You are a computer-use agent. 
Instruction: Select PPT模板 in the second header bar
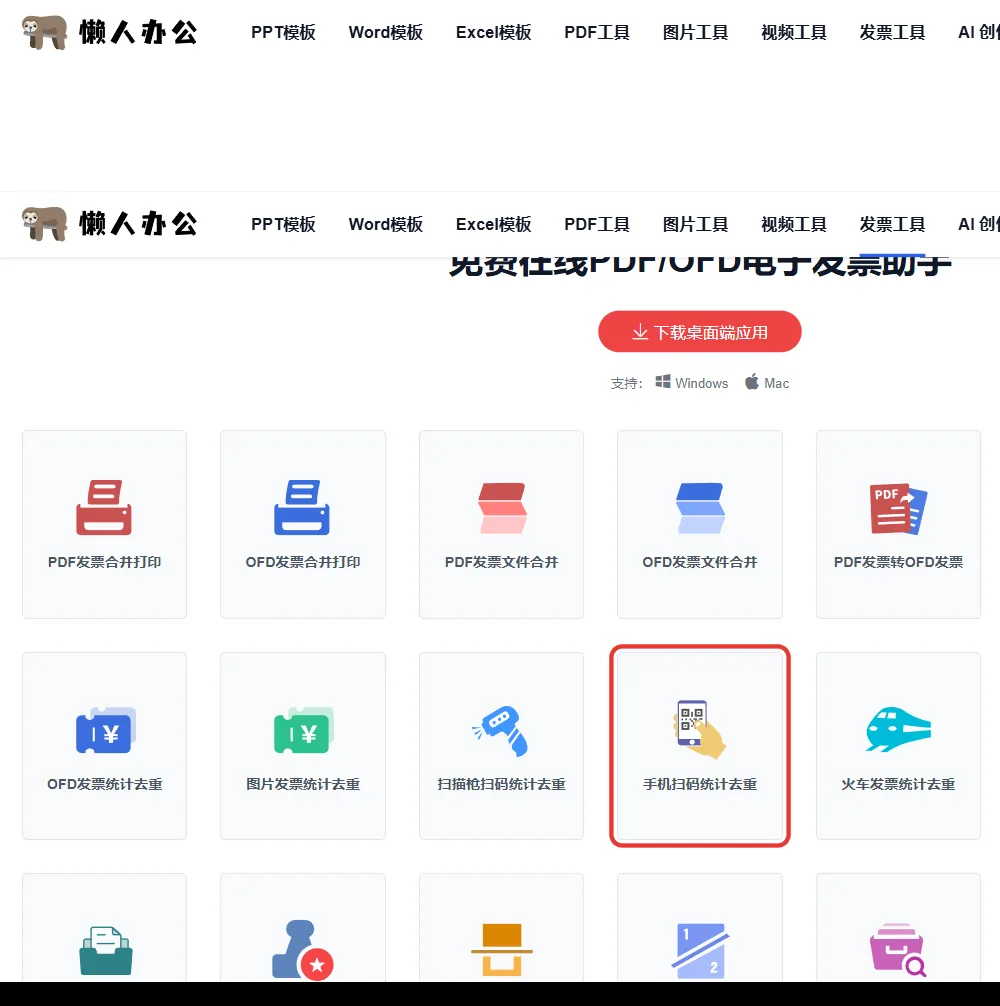(x=283, y=224)
